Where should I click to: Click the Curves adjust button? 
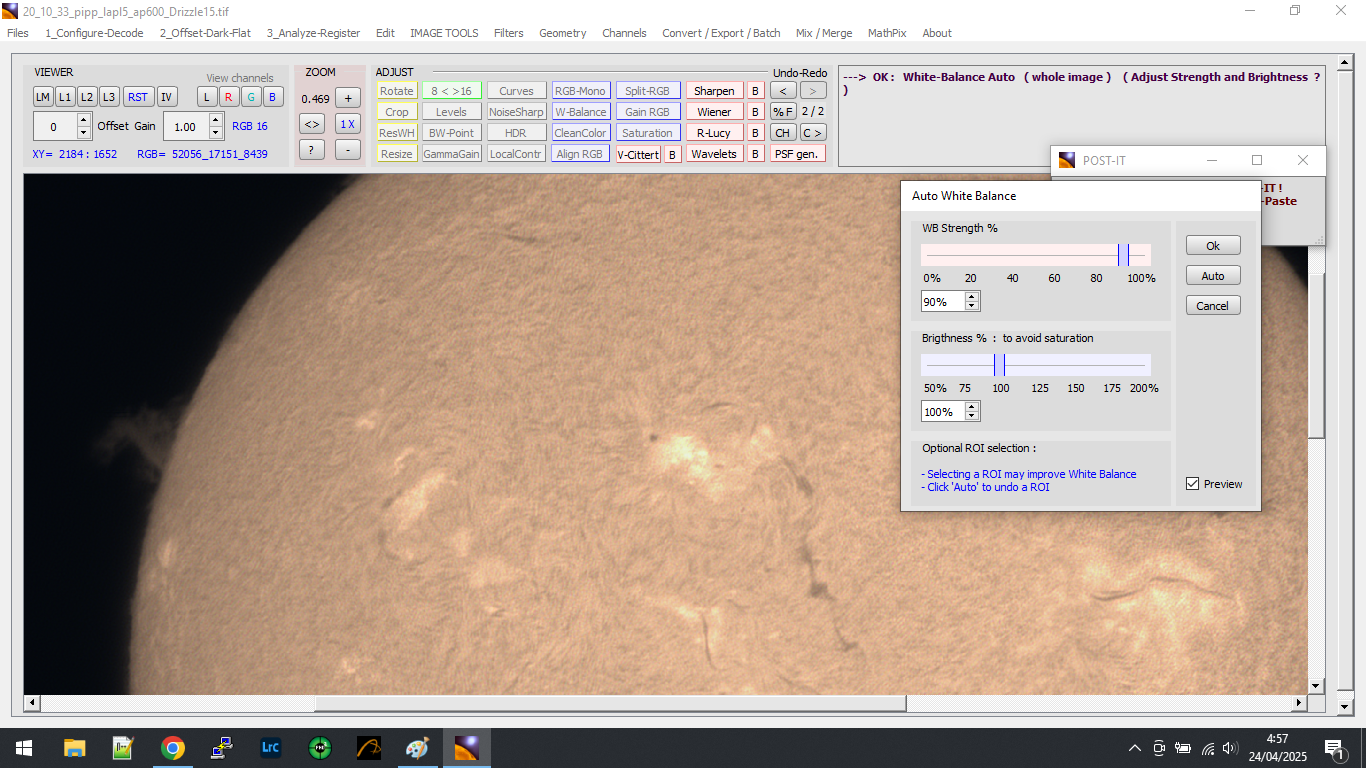click(517, 91)
